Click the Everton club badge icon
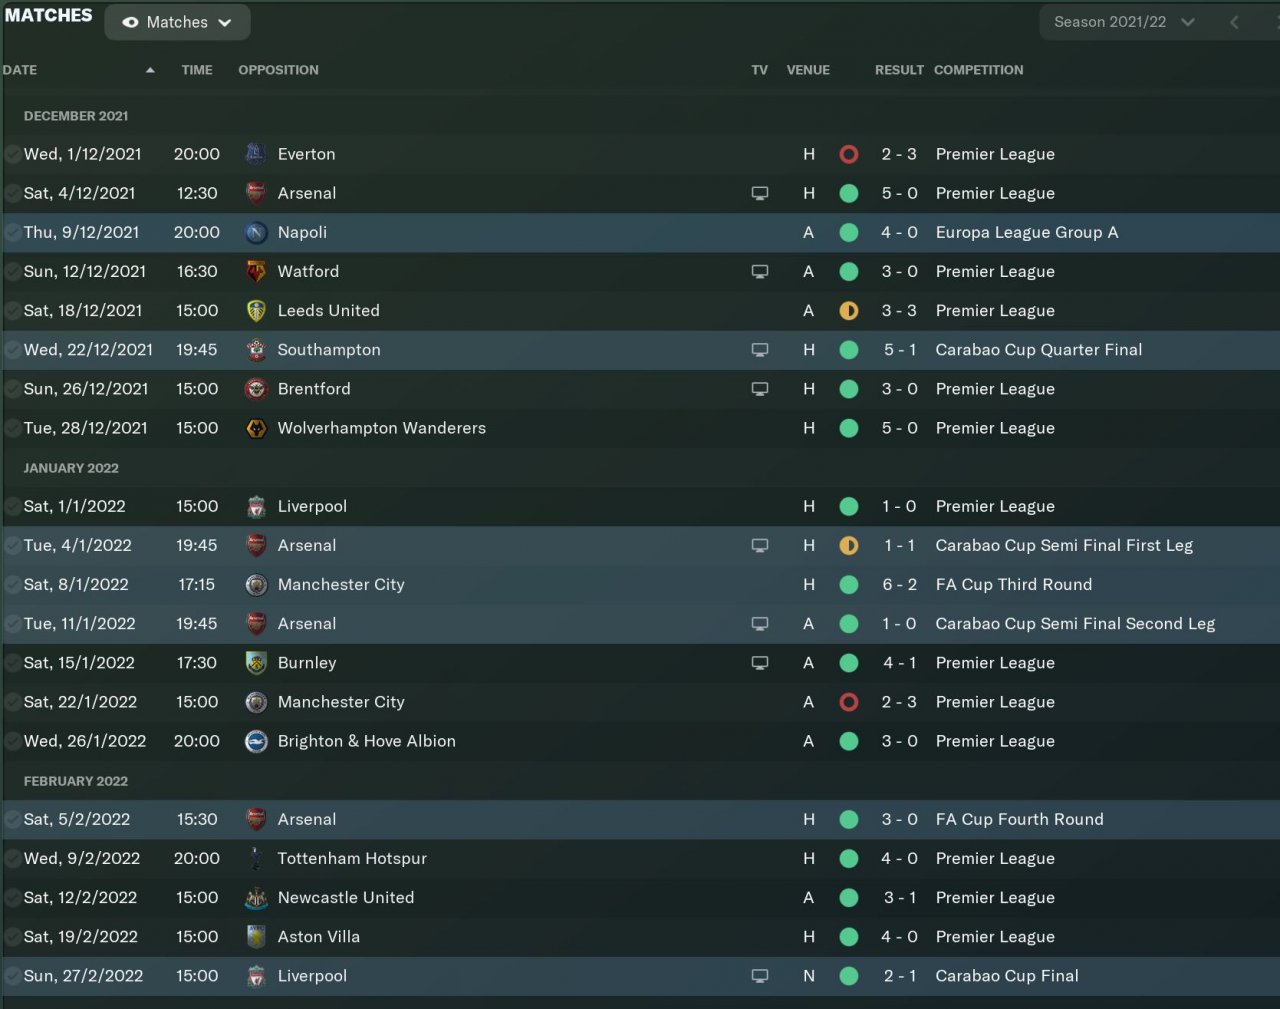 click(256, 154)
